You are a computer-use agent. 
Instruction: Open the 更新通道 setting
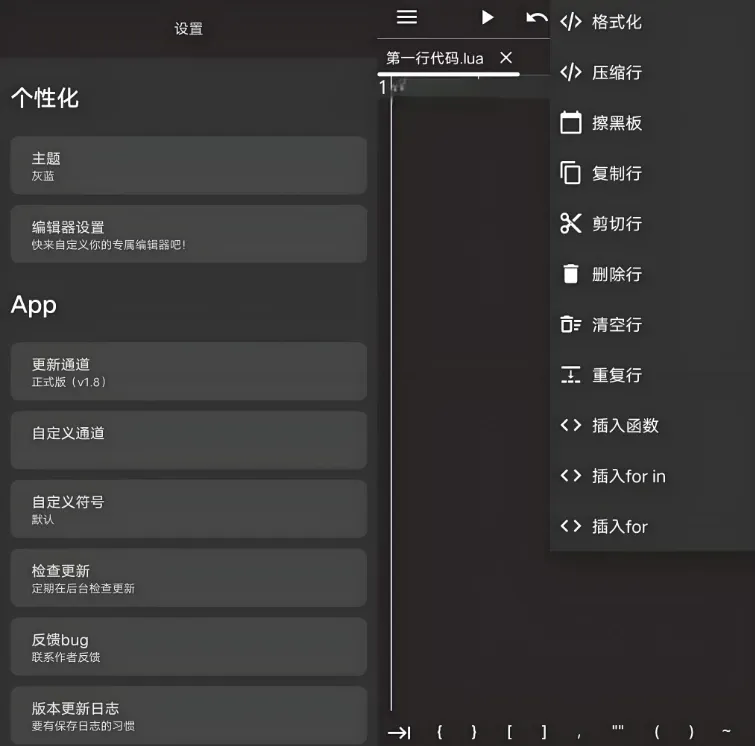(189, 371)
